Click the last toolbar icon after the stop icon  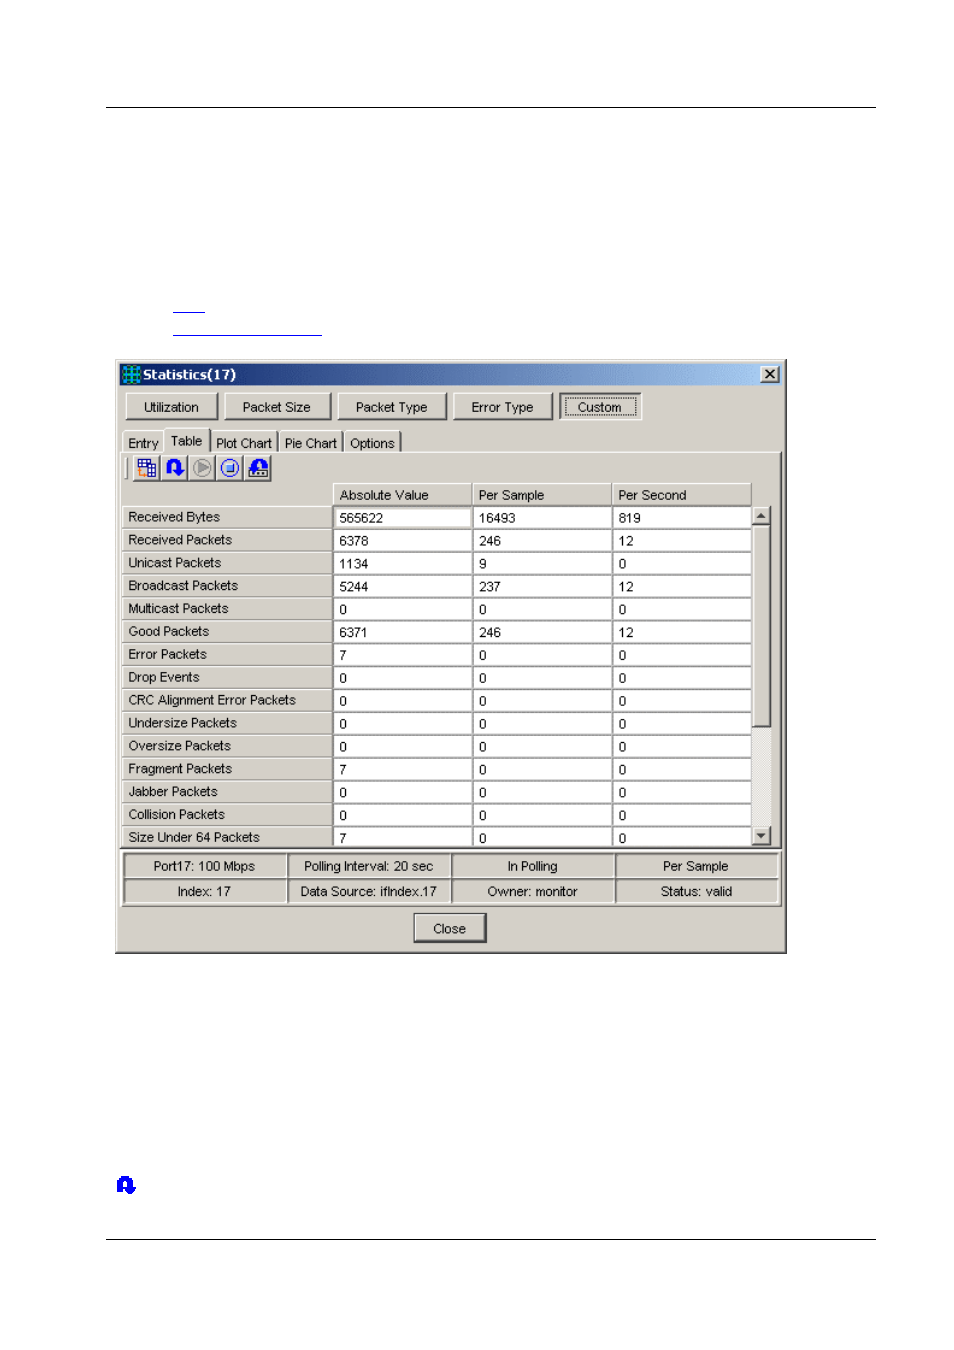click(x=258, y=468)
